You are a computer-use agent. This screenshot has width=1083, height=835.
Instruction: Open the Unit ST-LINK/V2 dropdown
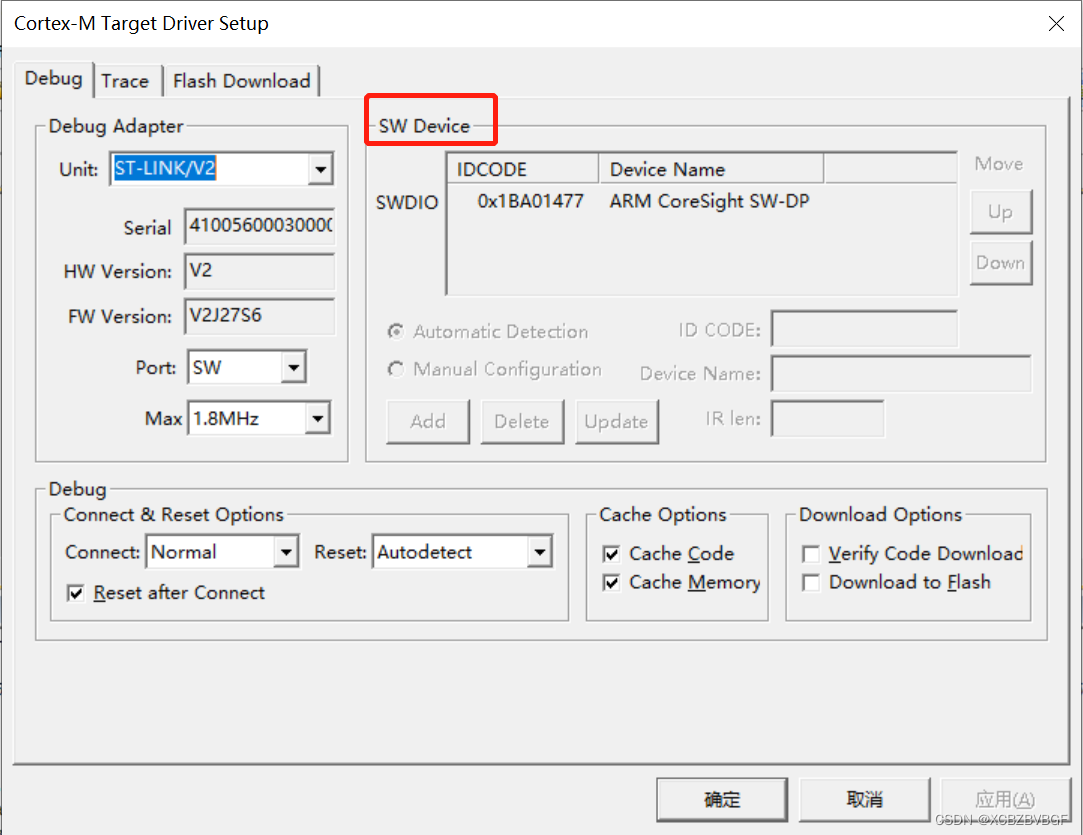pos(320,169)
